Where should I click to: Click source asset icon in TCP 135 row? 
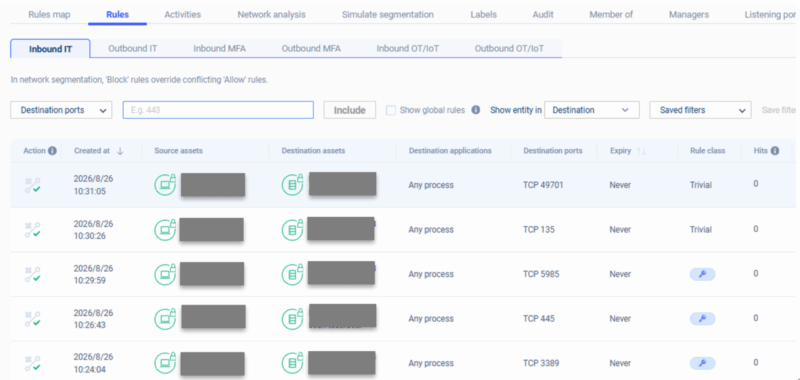click(166, 229)
